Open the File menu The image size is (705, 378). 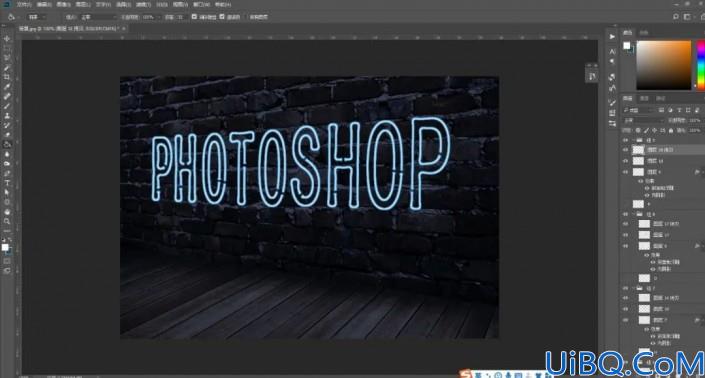click(x=24, y=4)
